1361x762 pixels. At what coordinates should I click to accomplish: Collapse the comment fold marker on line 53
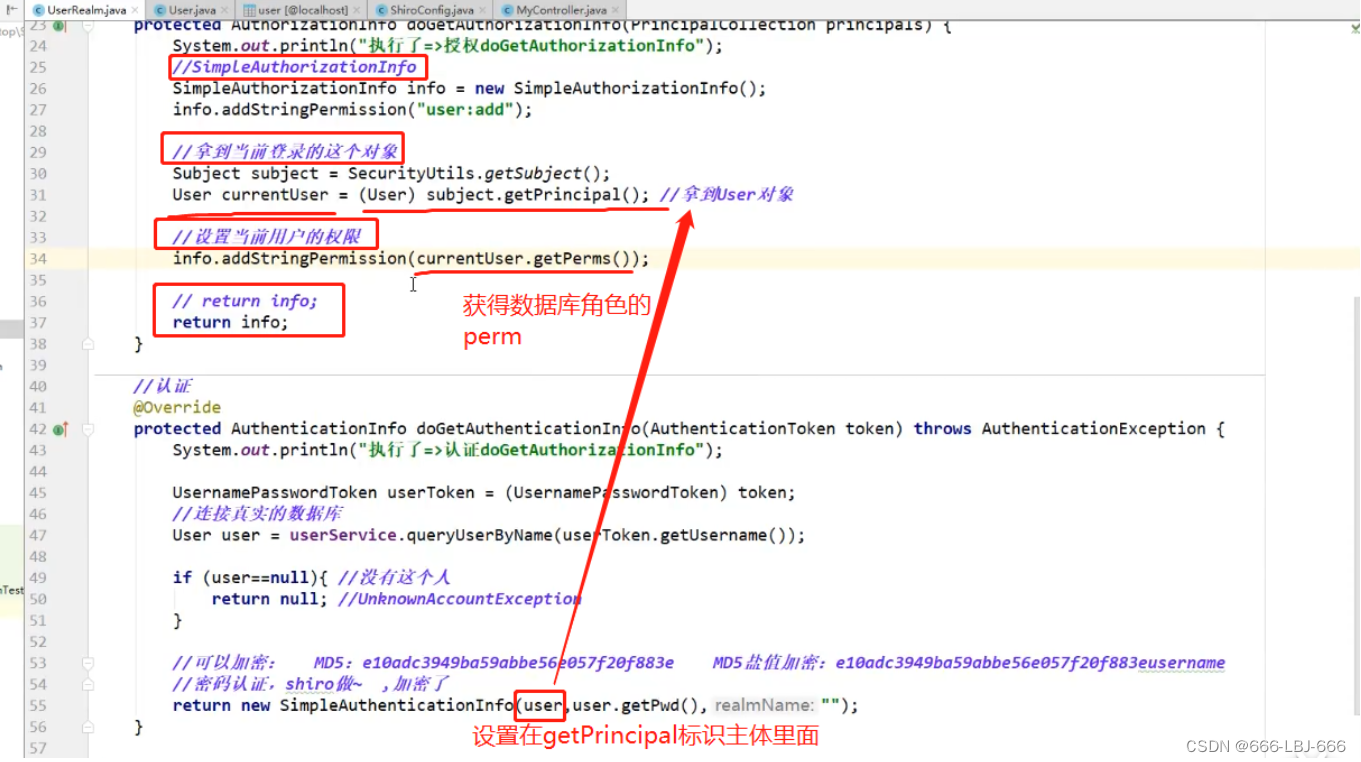(88, 663)
